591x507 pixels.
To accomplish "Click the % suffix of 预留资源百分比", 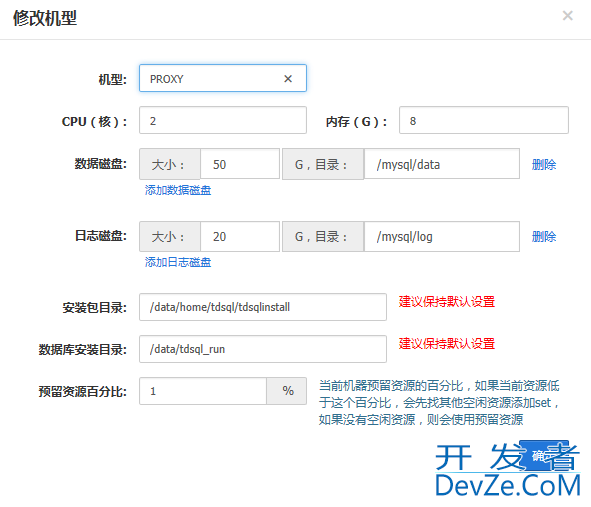I will (288, 391).
